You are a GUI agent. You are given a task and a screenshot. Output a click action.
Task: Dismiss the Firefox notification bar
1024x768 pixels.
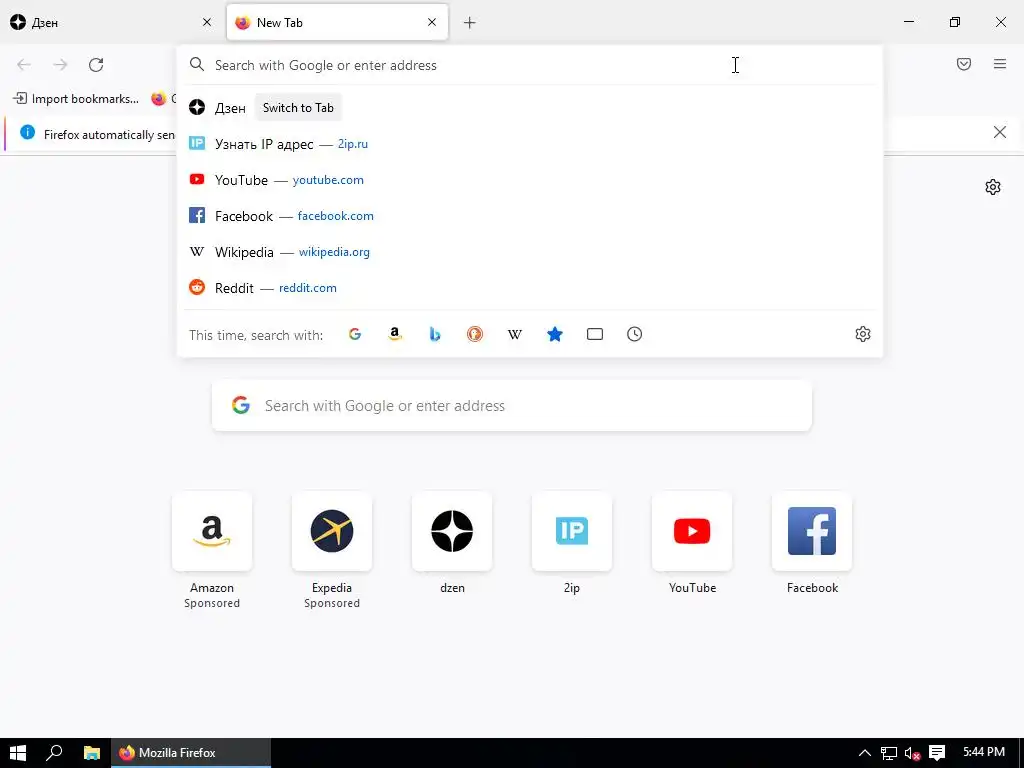[x=1000, y=133]
